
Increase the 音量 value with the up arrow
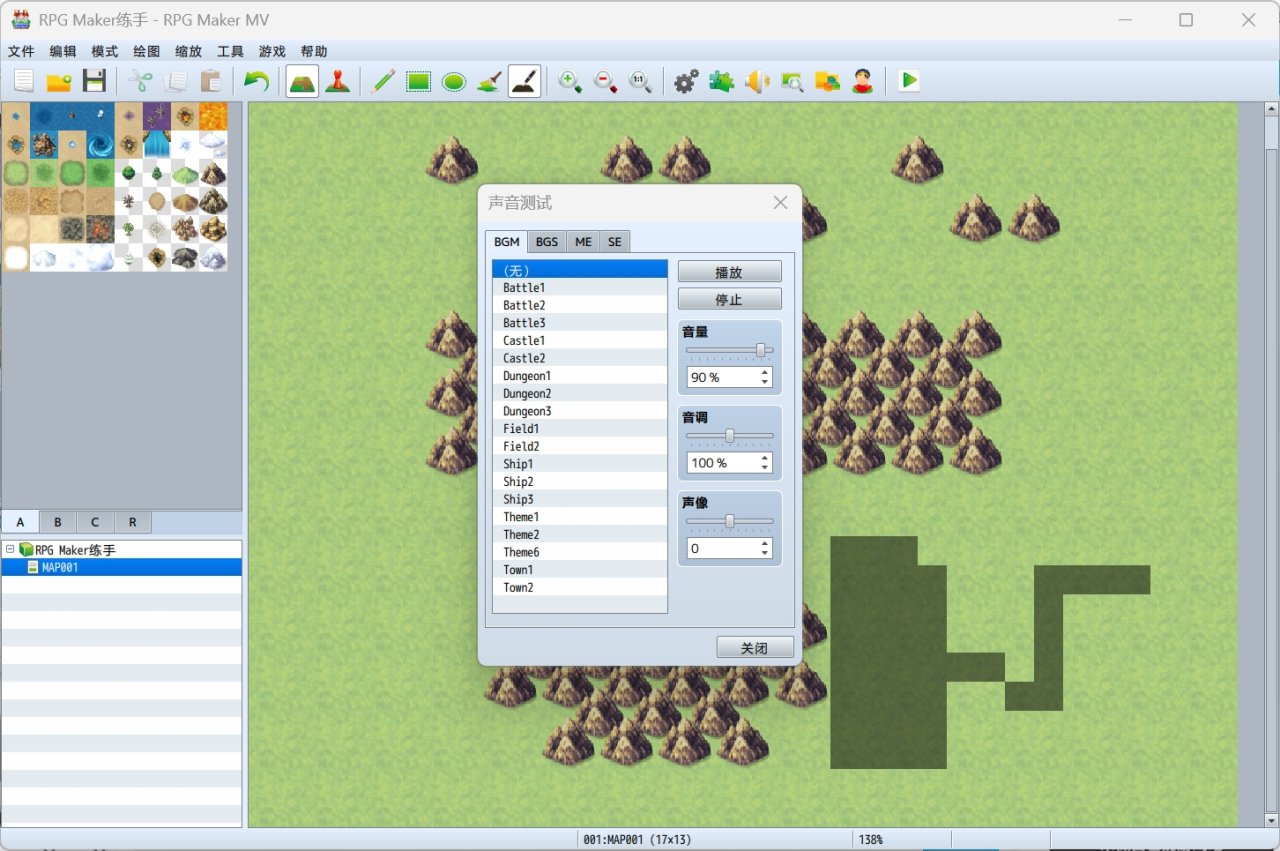click(765, 373)
